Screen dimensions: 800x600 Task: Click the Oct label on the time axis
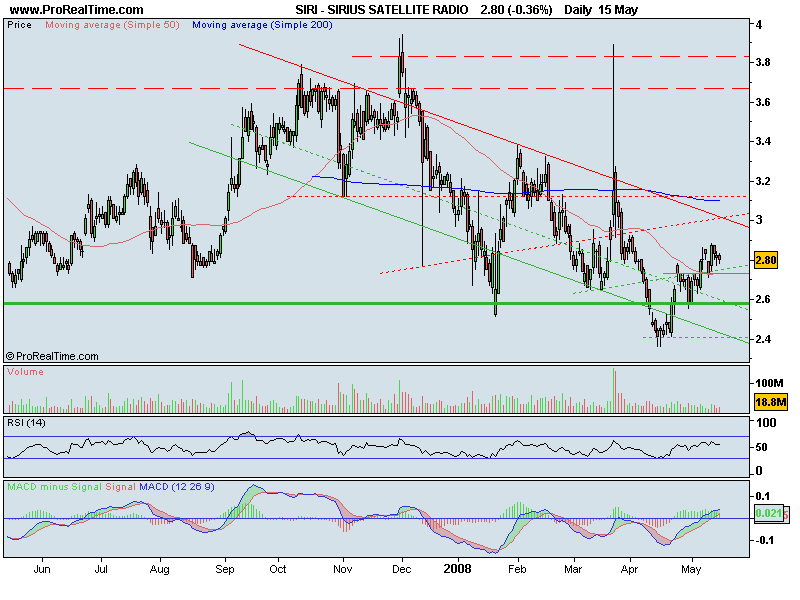coord(278,569)
